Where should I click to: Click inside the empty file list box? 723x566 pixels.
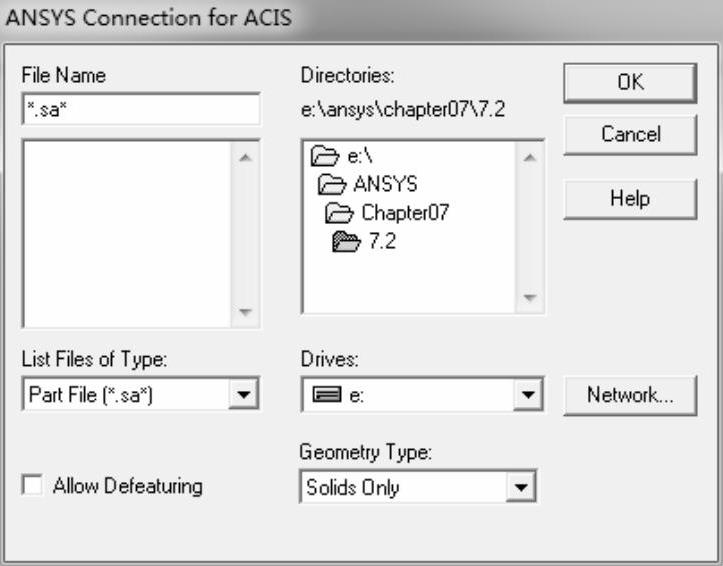(x=126, y=233)
